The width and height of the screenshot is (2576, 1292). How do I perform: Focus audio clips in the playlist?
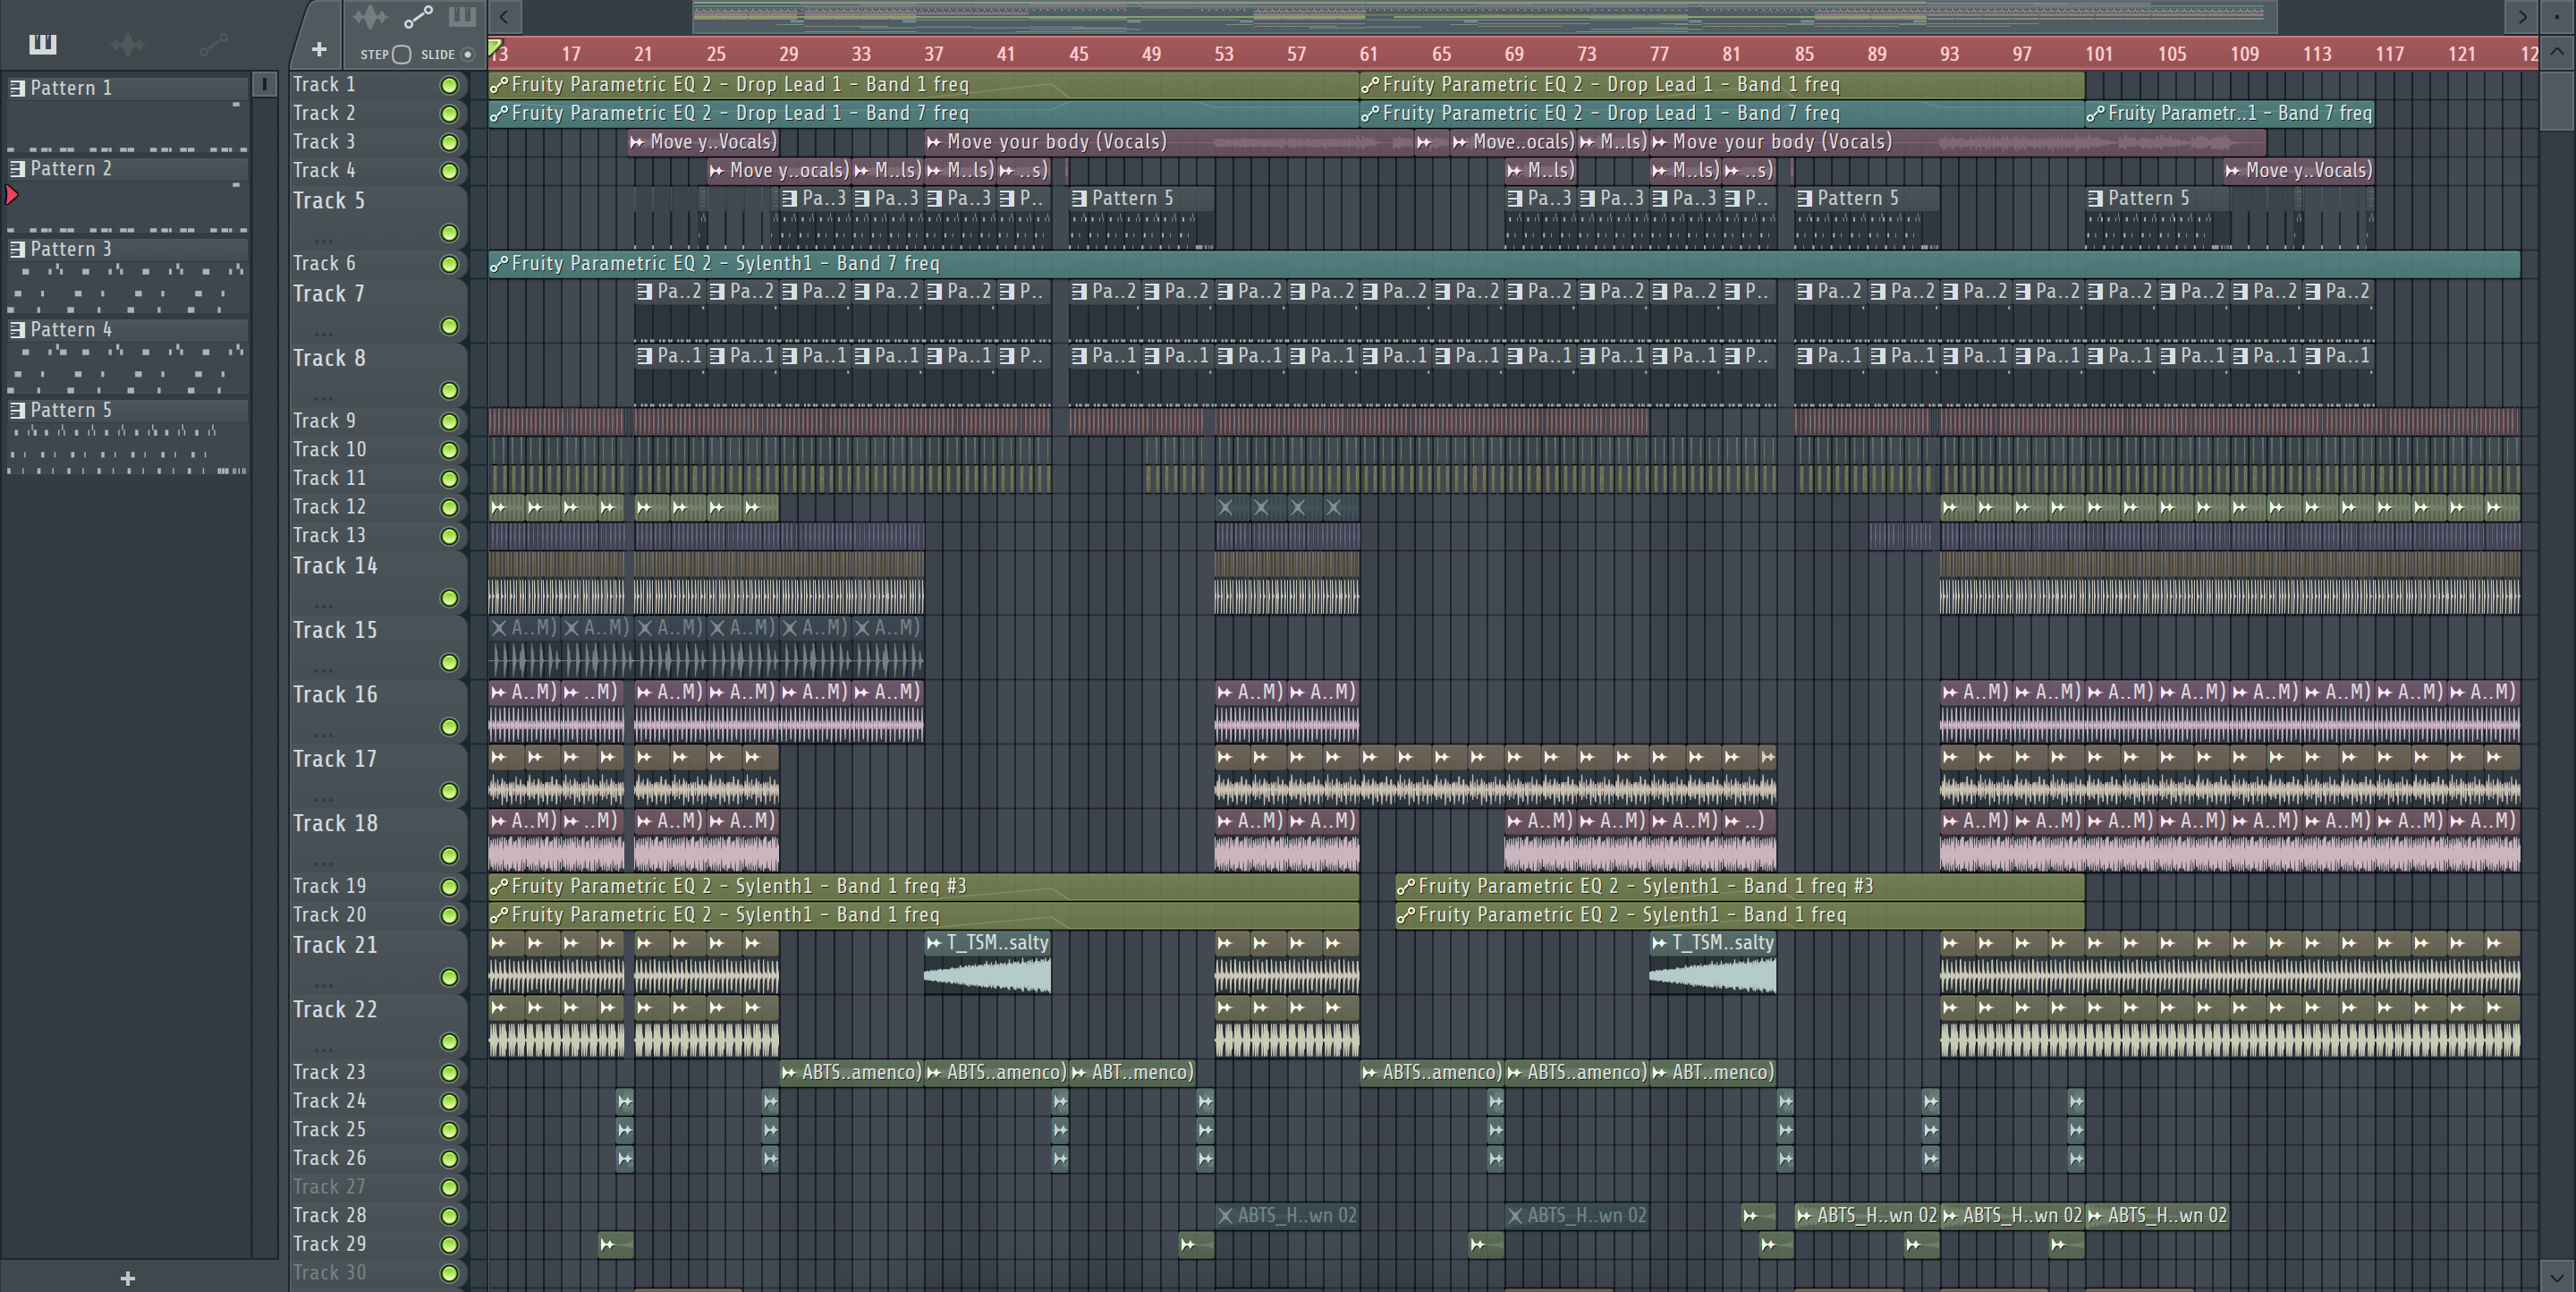370,17
